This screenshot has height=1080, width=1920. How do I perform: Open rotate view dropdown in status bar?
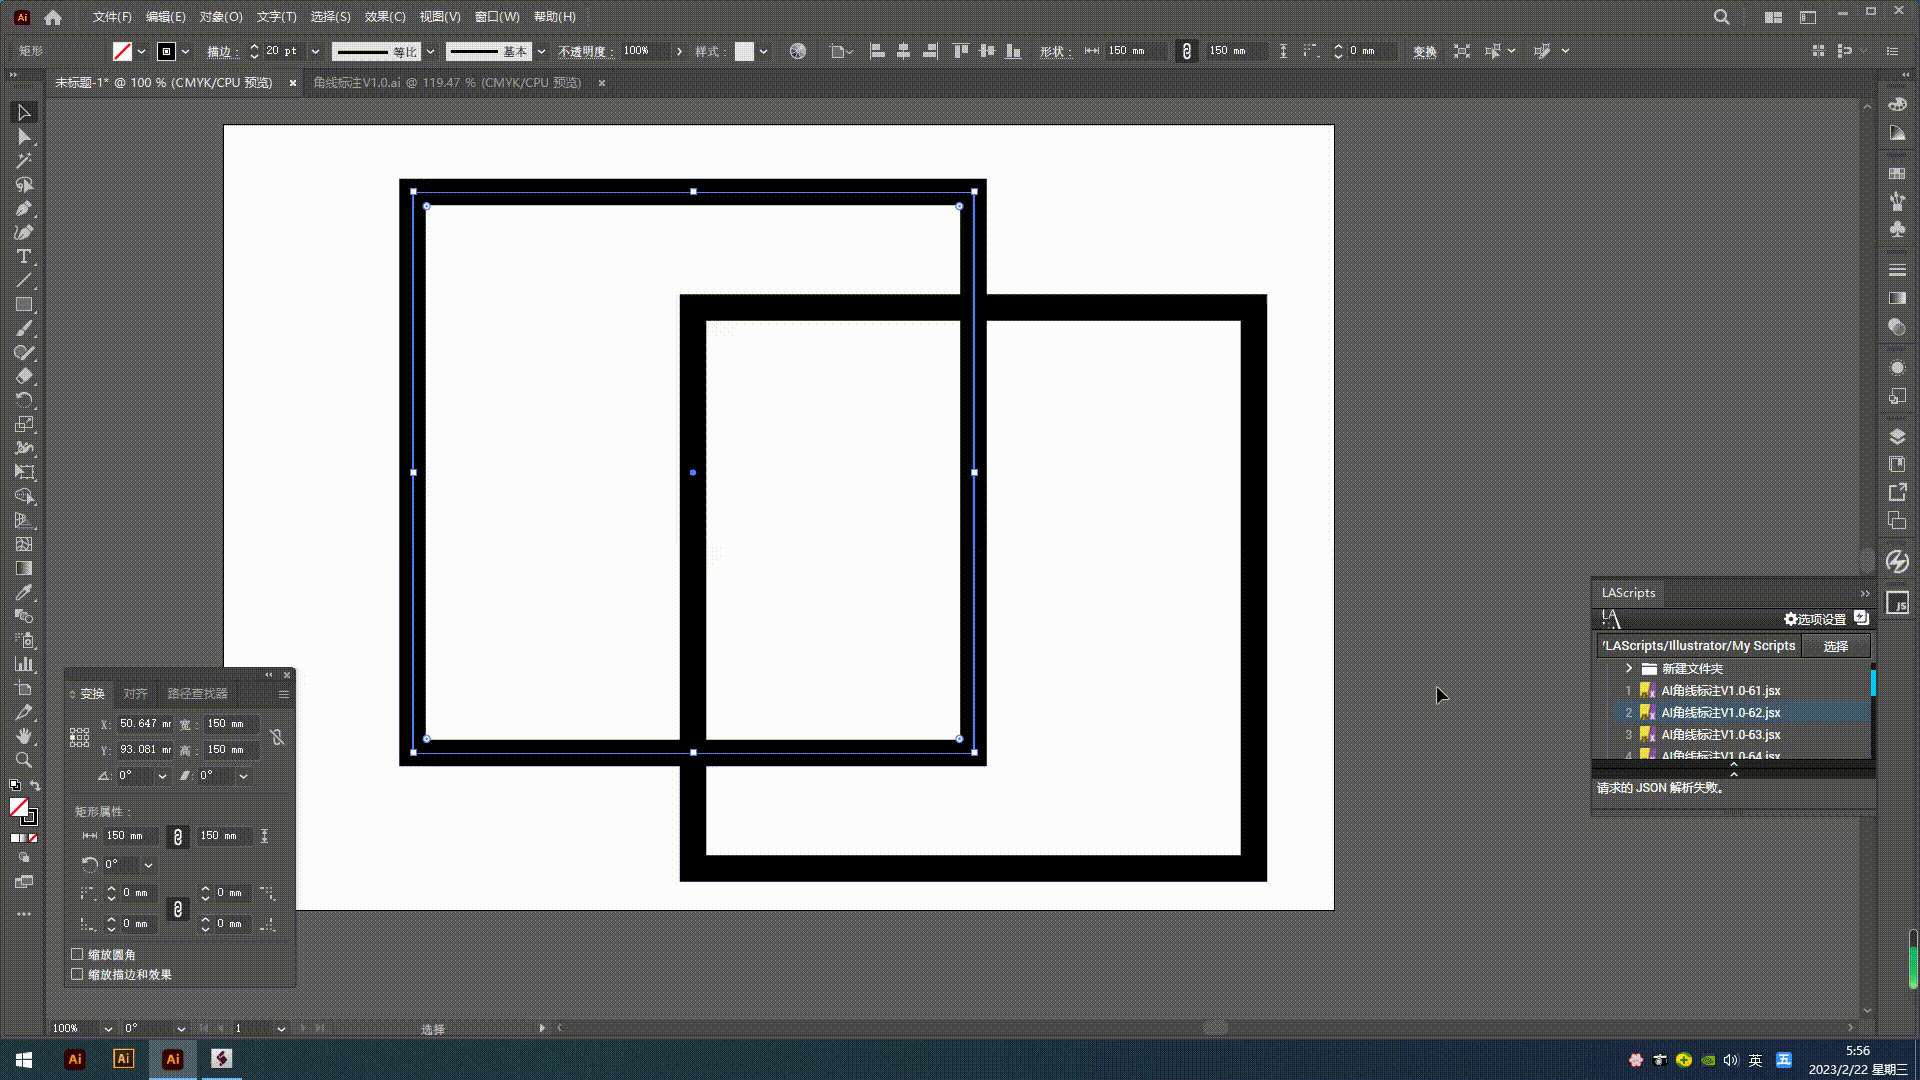(181, 1028)
